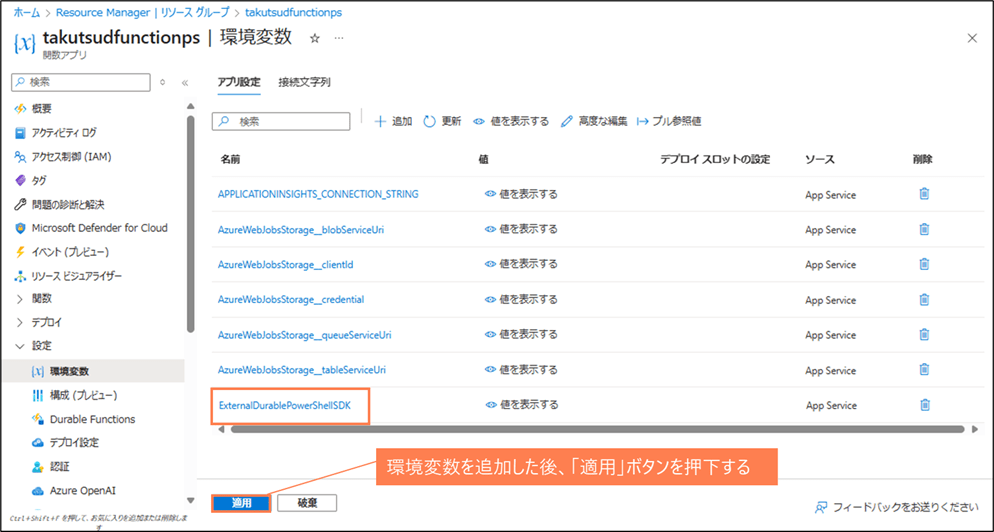
Task: Click the sidebar 検索 field
Action: (81, 82)
